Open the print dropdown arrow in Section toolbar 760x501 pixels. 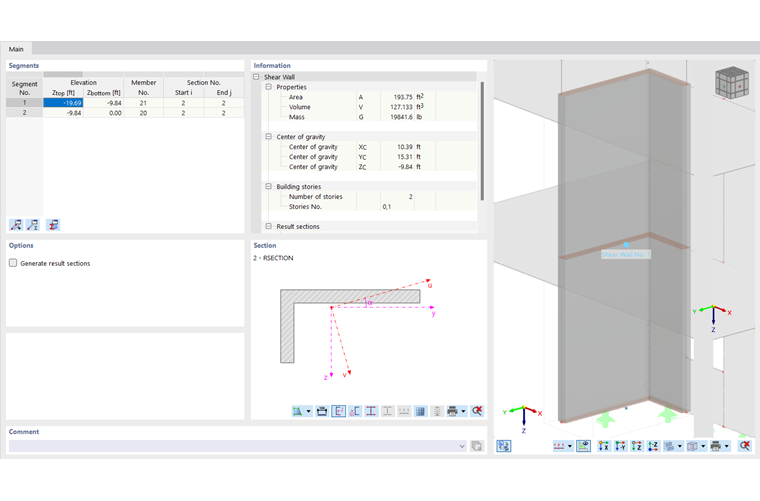(x=463, y=411)
